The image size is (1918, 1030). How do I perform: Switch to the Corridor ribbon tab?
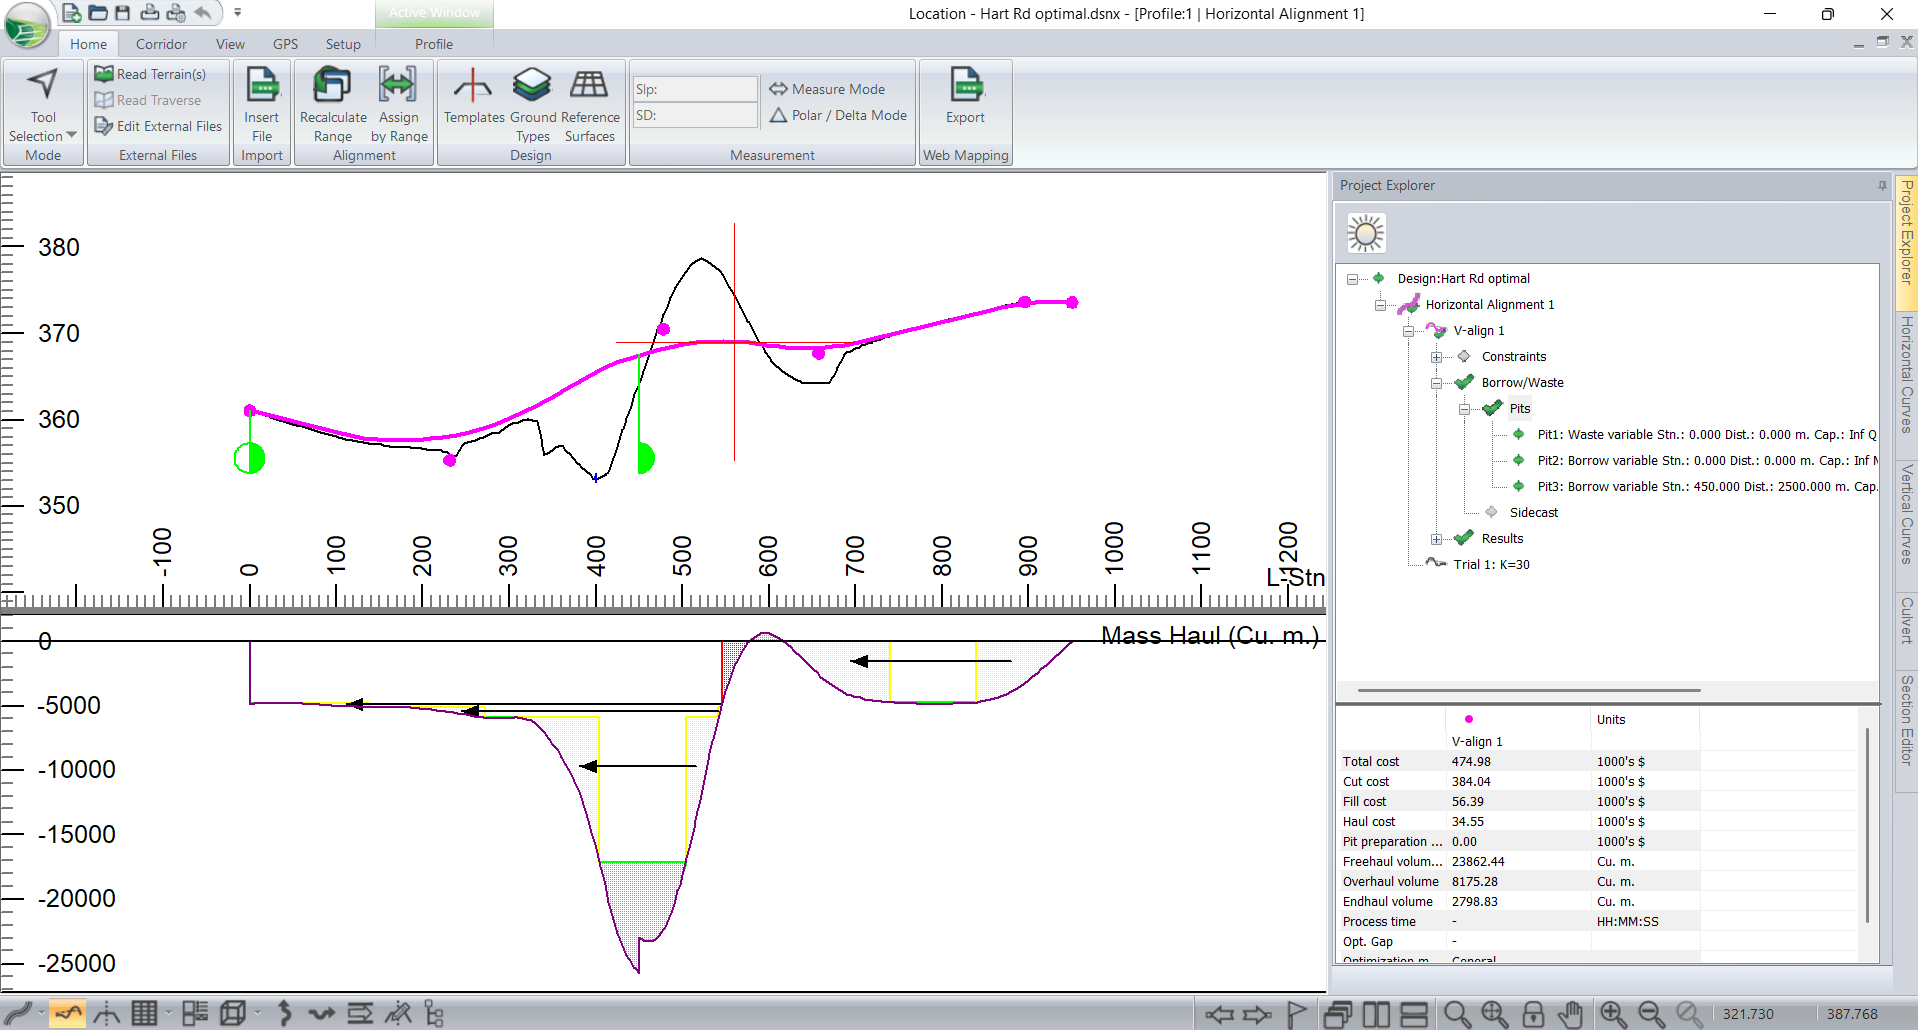point(161,44)
